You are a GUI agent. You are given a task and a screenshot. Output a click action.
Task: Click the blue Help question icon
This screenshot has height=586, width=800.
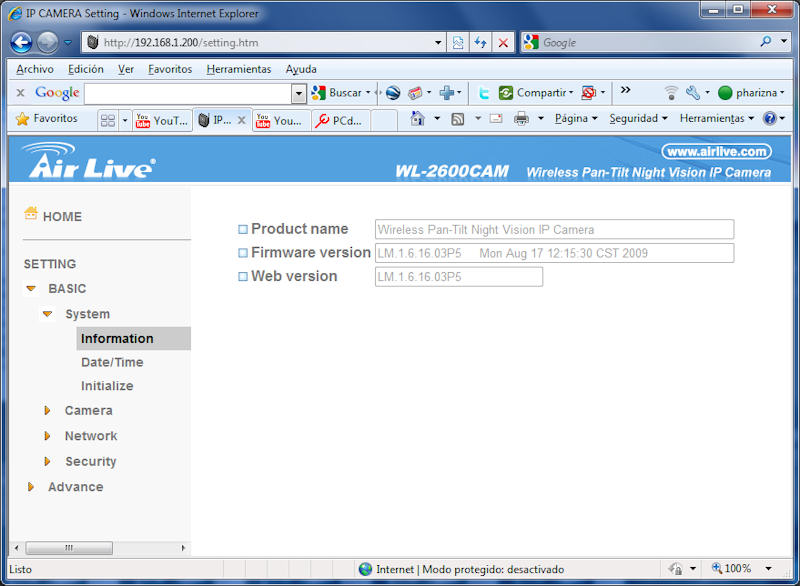769,118
